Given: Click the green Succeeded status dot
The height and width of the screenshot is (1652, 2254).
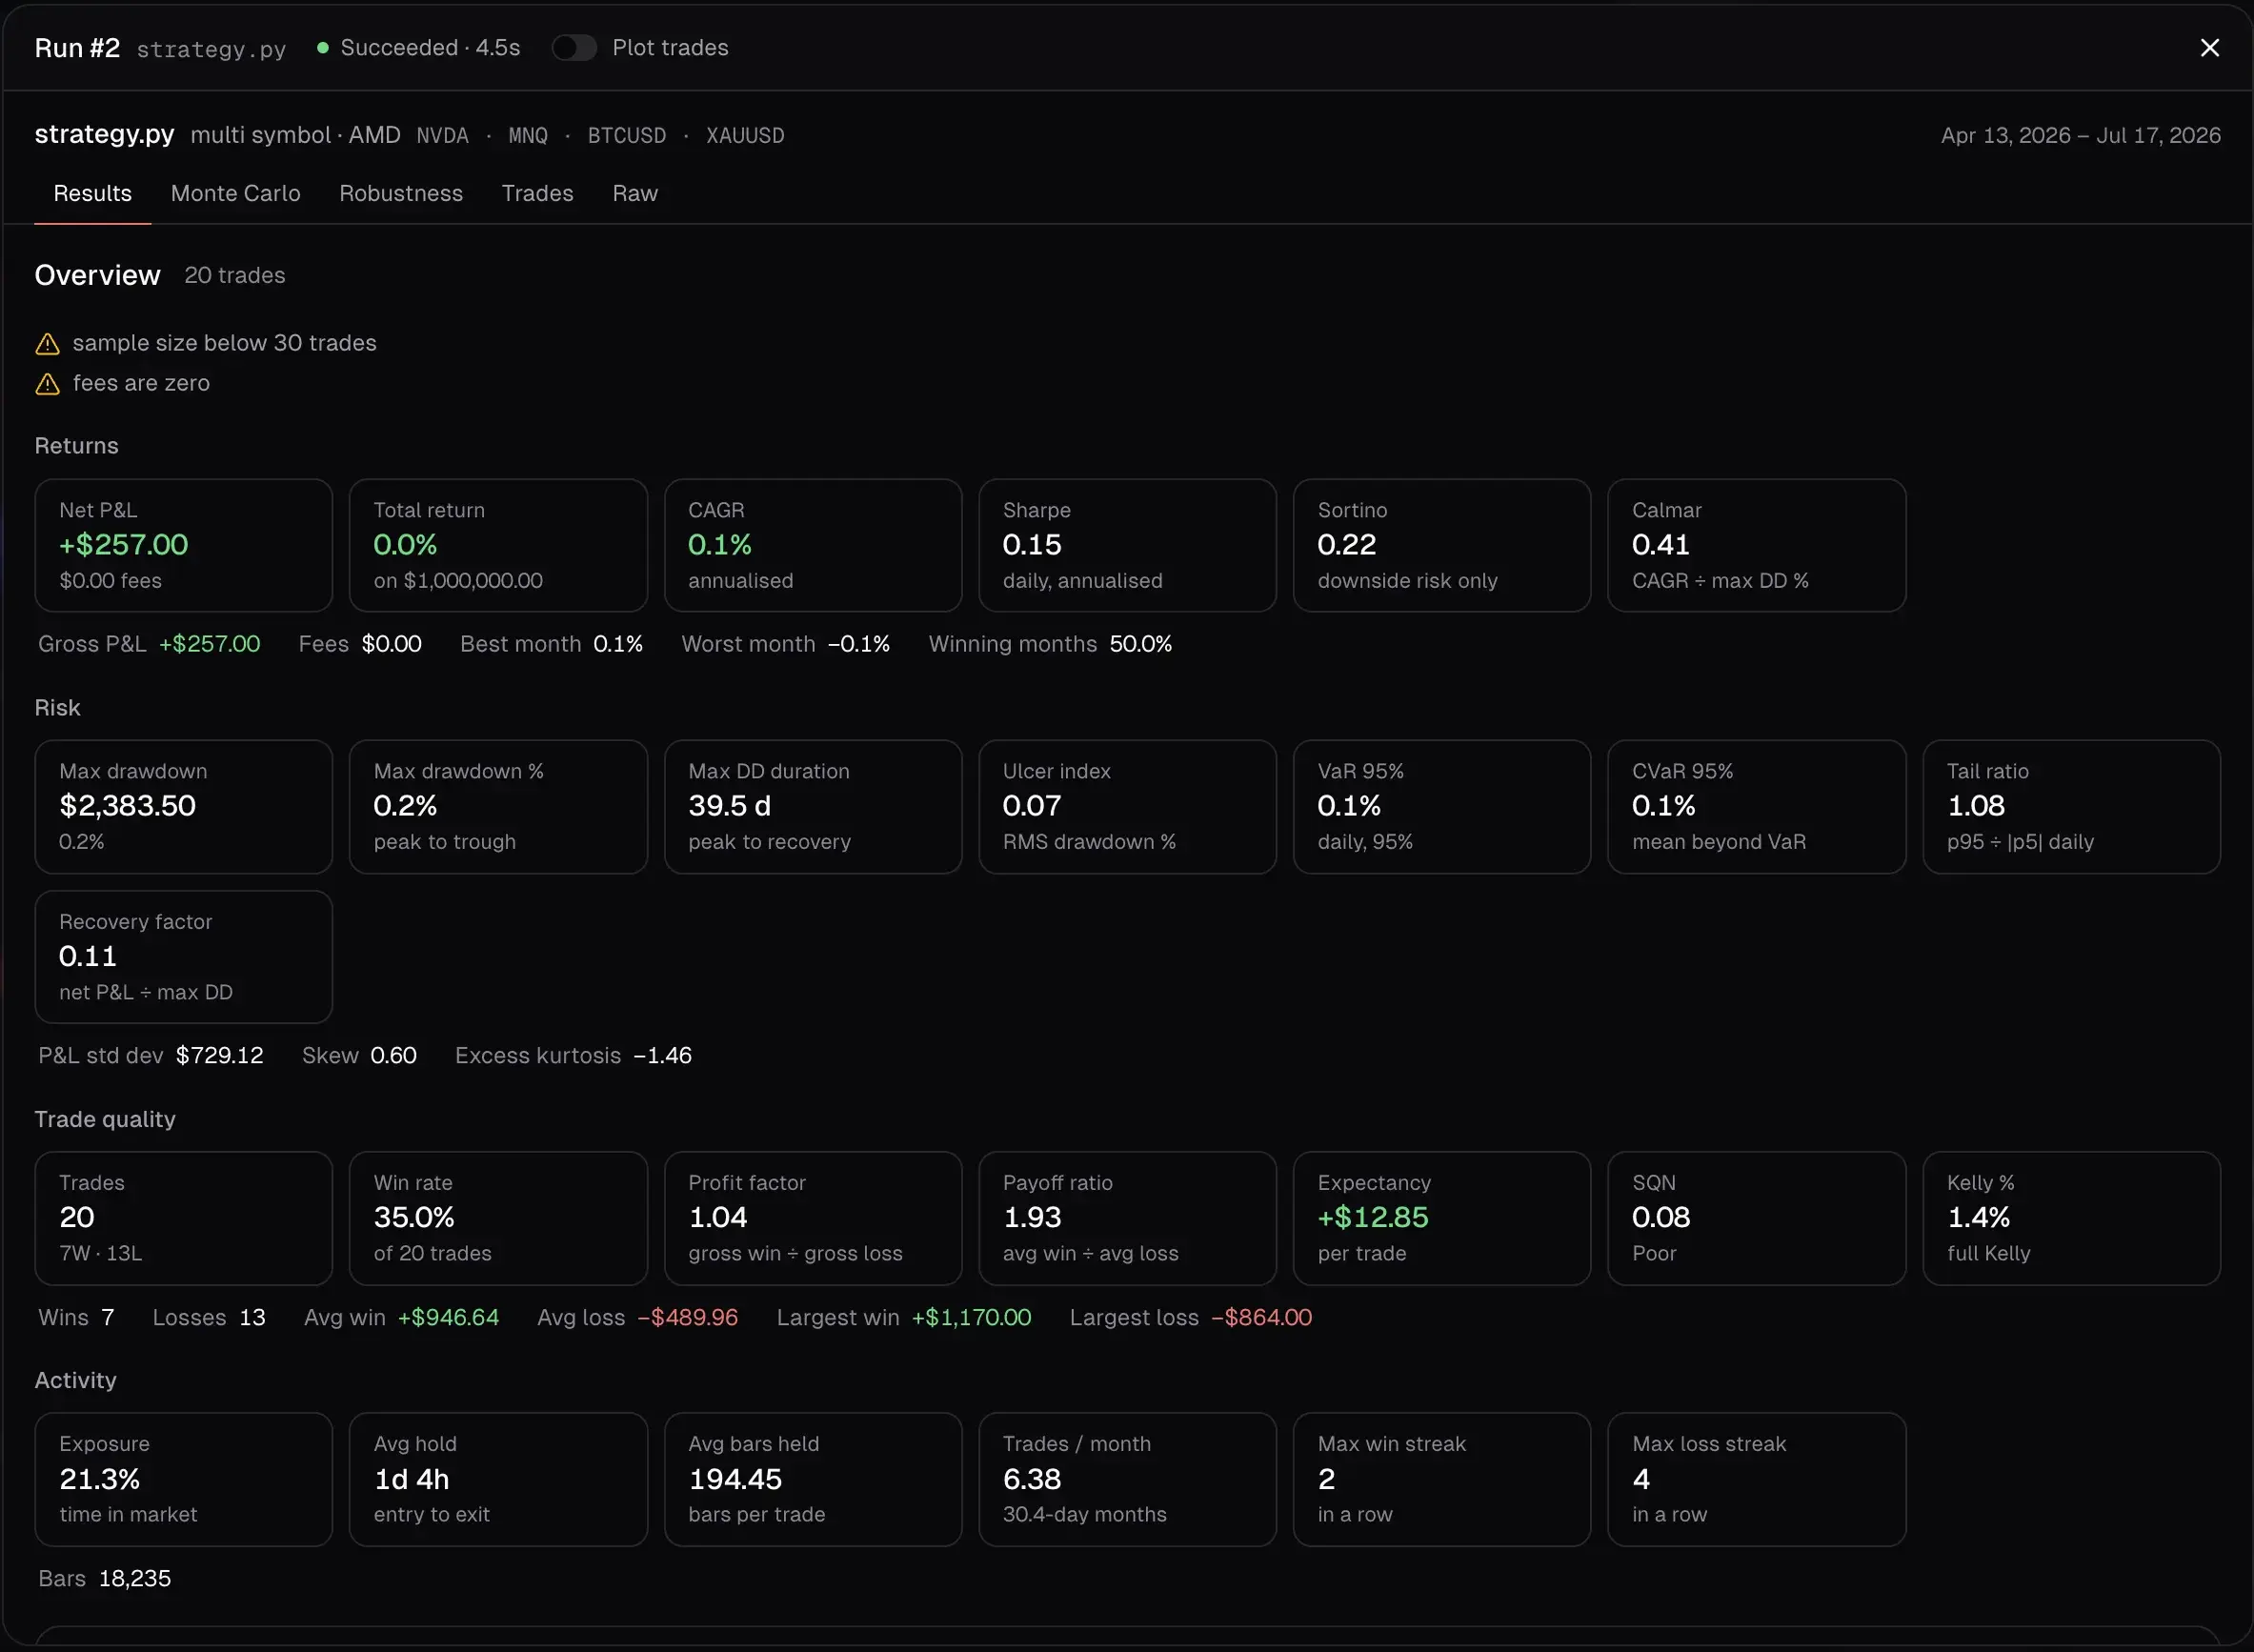Looking at the screenshot, I should pyautogui.click(x=323, y=48).
